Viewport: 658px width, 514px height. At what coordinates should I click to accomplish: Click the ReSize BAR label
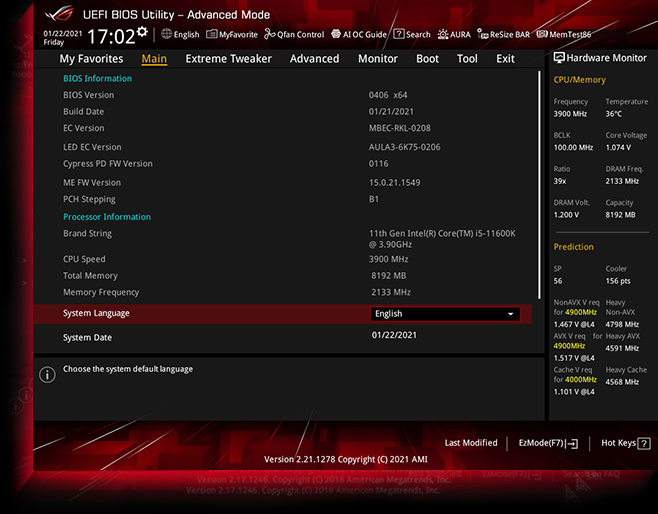510,35
